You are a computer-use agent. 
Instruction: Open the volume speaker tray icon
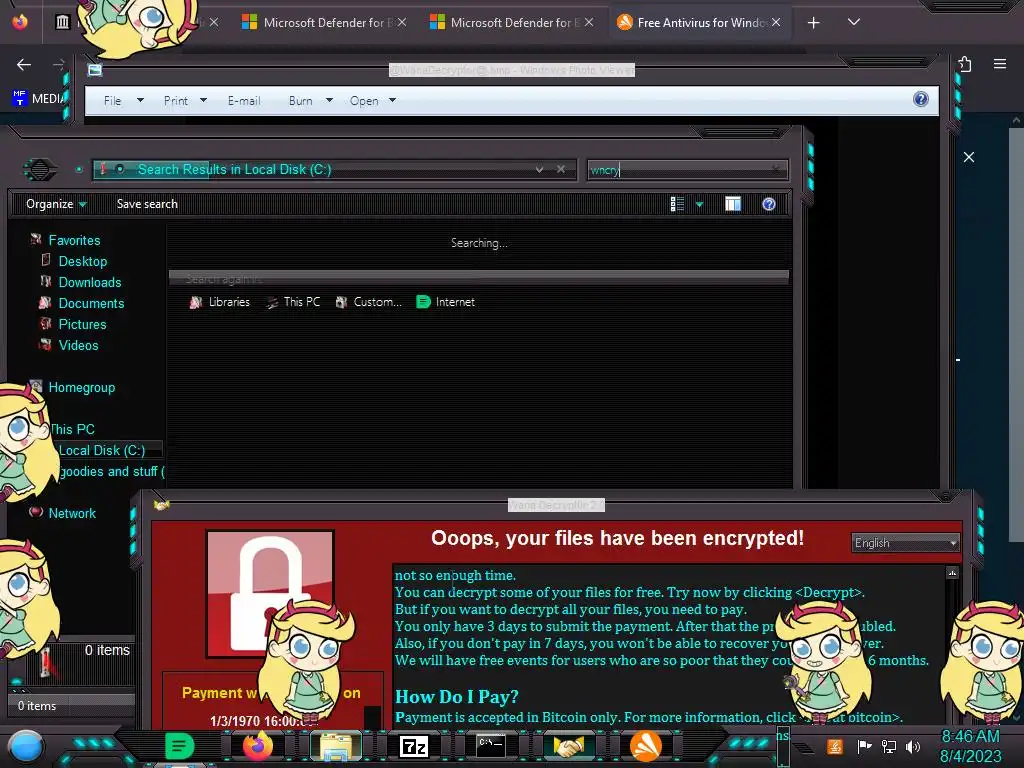point(913,746)
